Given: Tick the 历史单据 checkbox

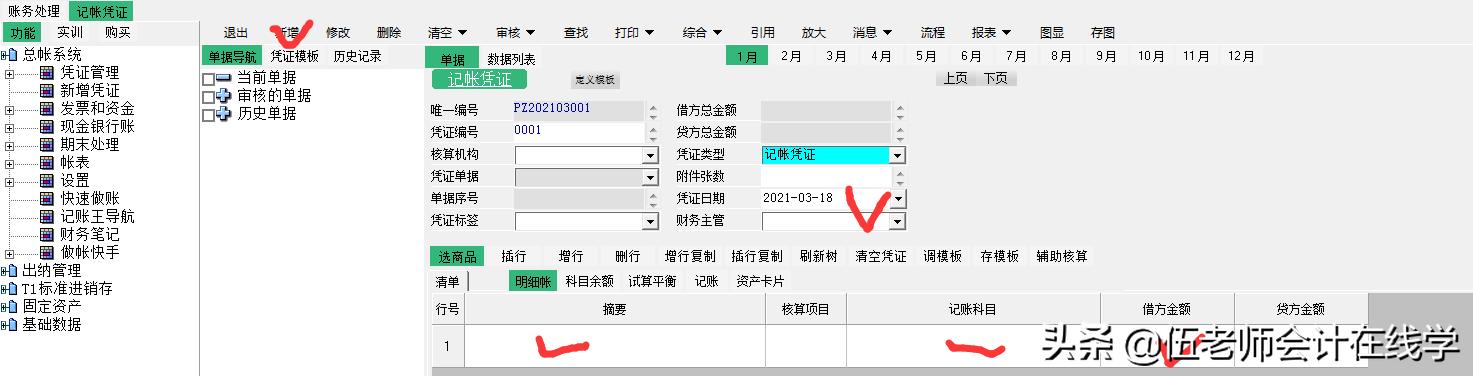Looking at the screenshot, I should pyautogui.click(x=208, y=115).
